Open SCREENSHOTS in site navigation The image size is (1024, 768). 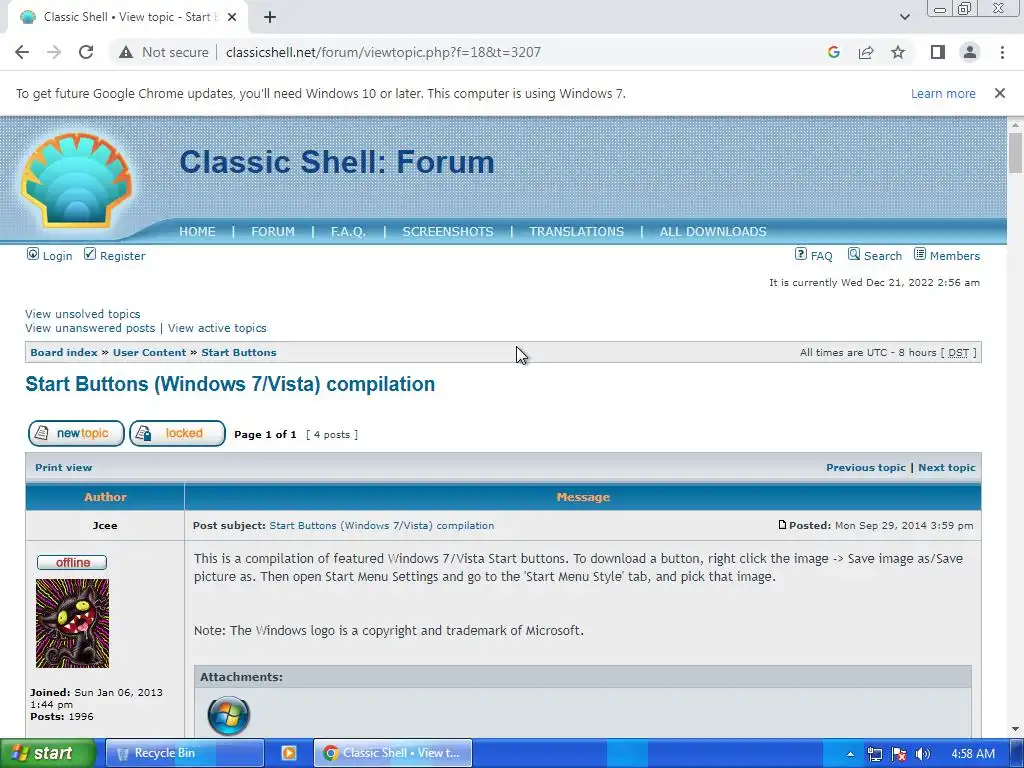pyautogui.click(x=448, y=232)
